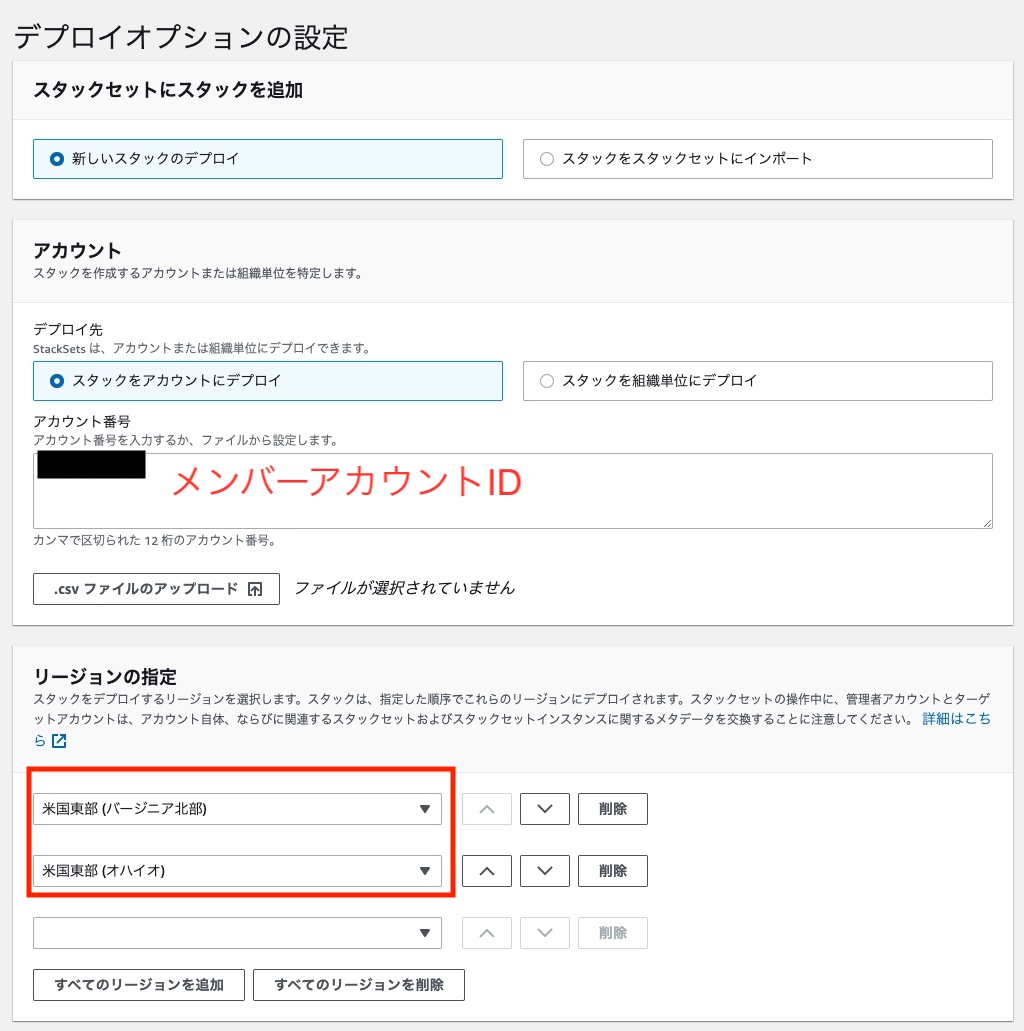
Task: Click disabled up chevron for バージニア北部
Action: 487,809
